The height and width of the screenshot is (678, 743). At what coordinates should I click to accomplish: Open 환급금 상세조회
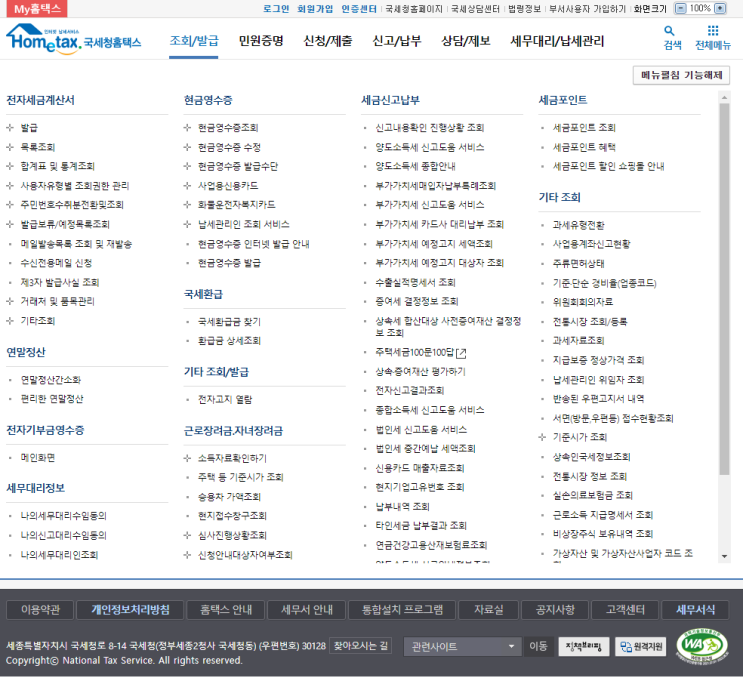pos(229,341)
